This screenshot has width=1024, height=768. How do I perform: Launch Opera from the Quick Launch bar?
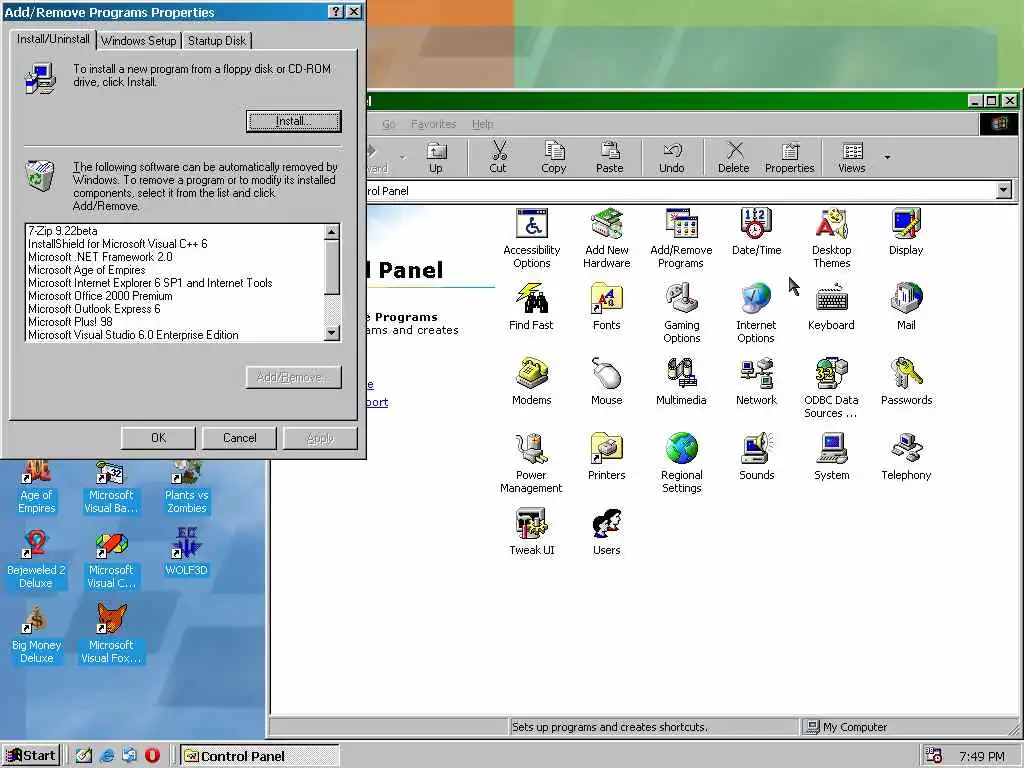click(152, 756)
